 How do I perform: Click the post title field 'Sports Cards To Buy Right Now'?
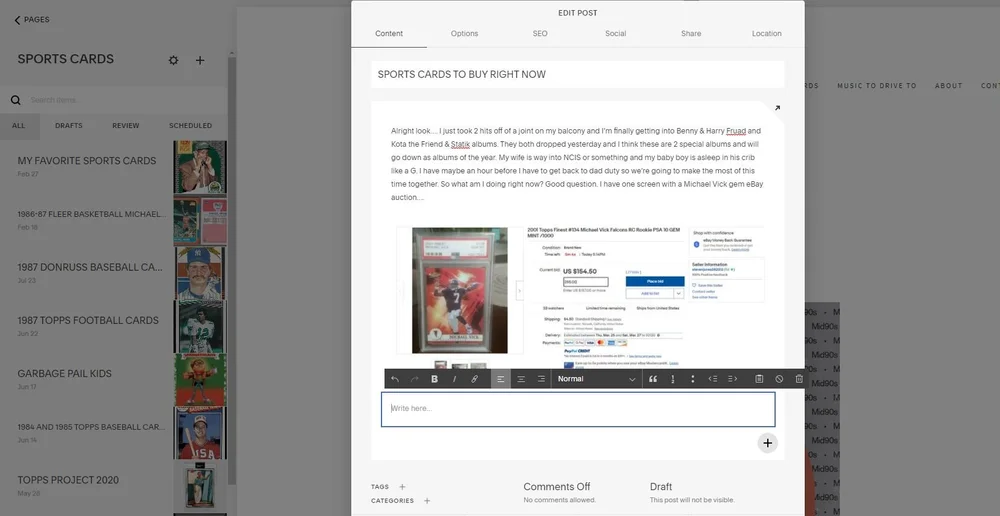[x=578, y=75]
